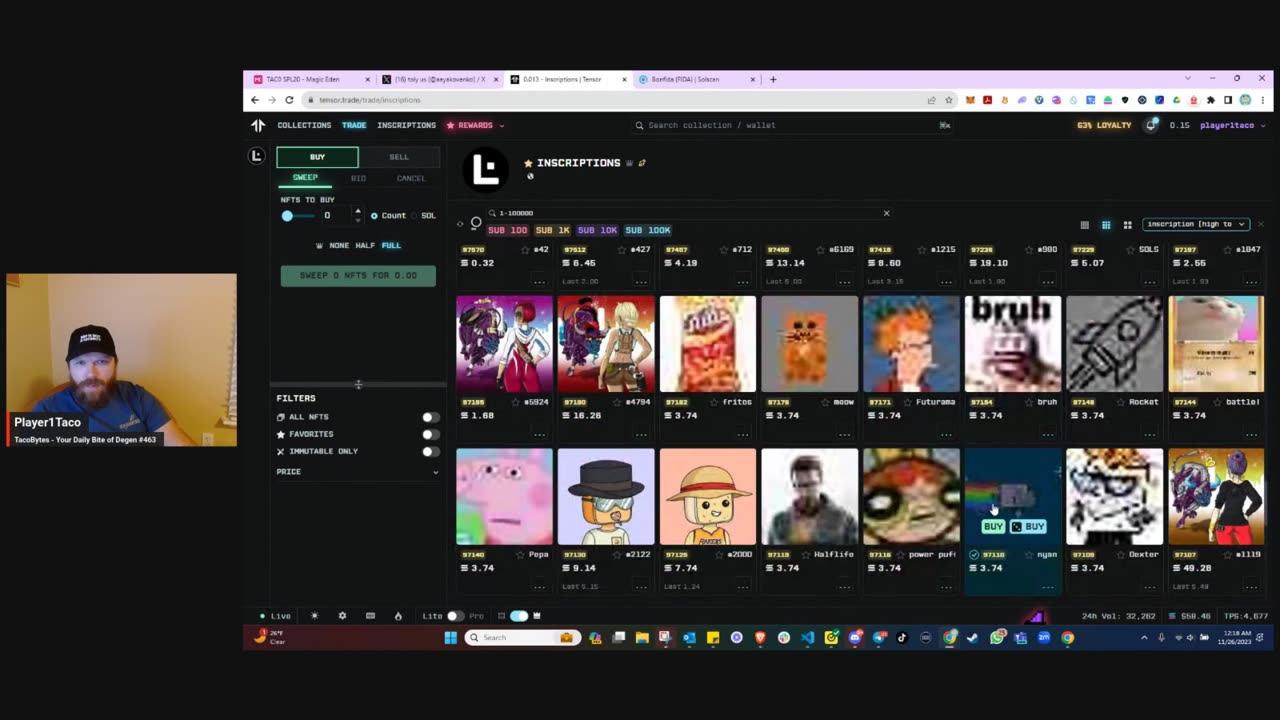Toggle the Favorites filter switch
This screenshot has height=720, width=1280.
pos(430,434)
